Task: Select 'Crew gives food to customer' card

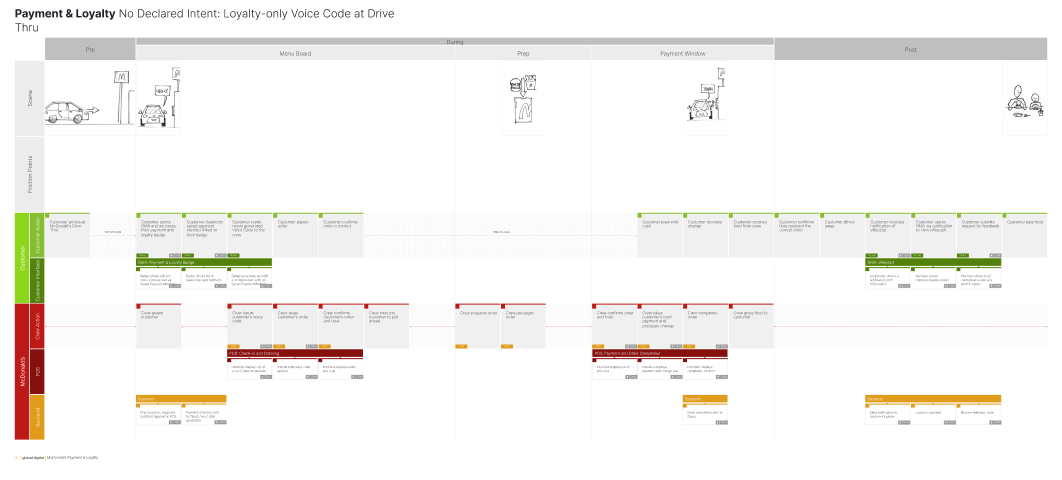Action: (750, 326)
